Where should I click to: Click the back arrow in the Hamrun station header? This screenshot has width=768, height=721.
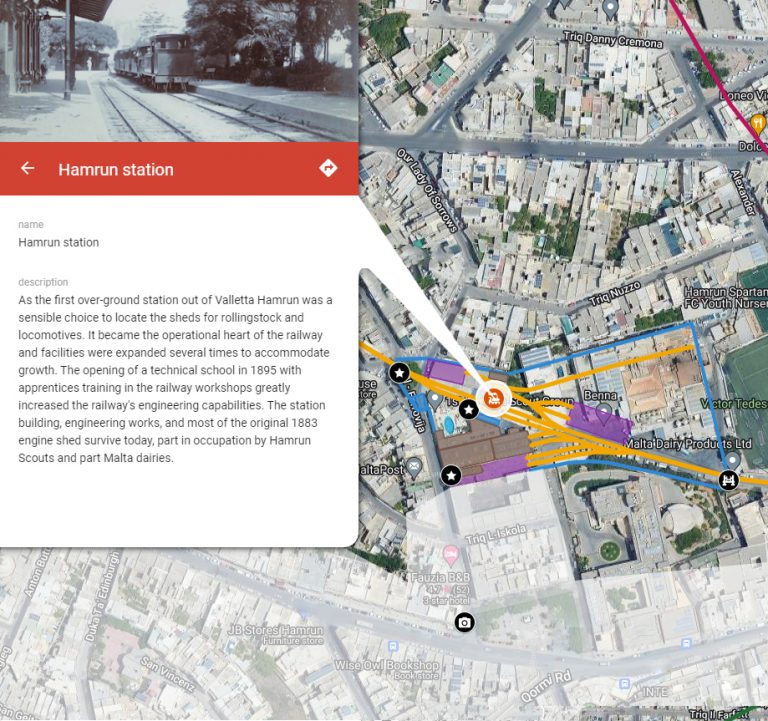tap(28, 169)
